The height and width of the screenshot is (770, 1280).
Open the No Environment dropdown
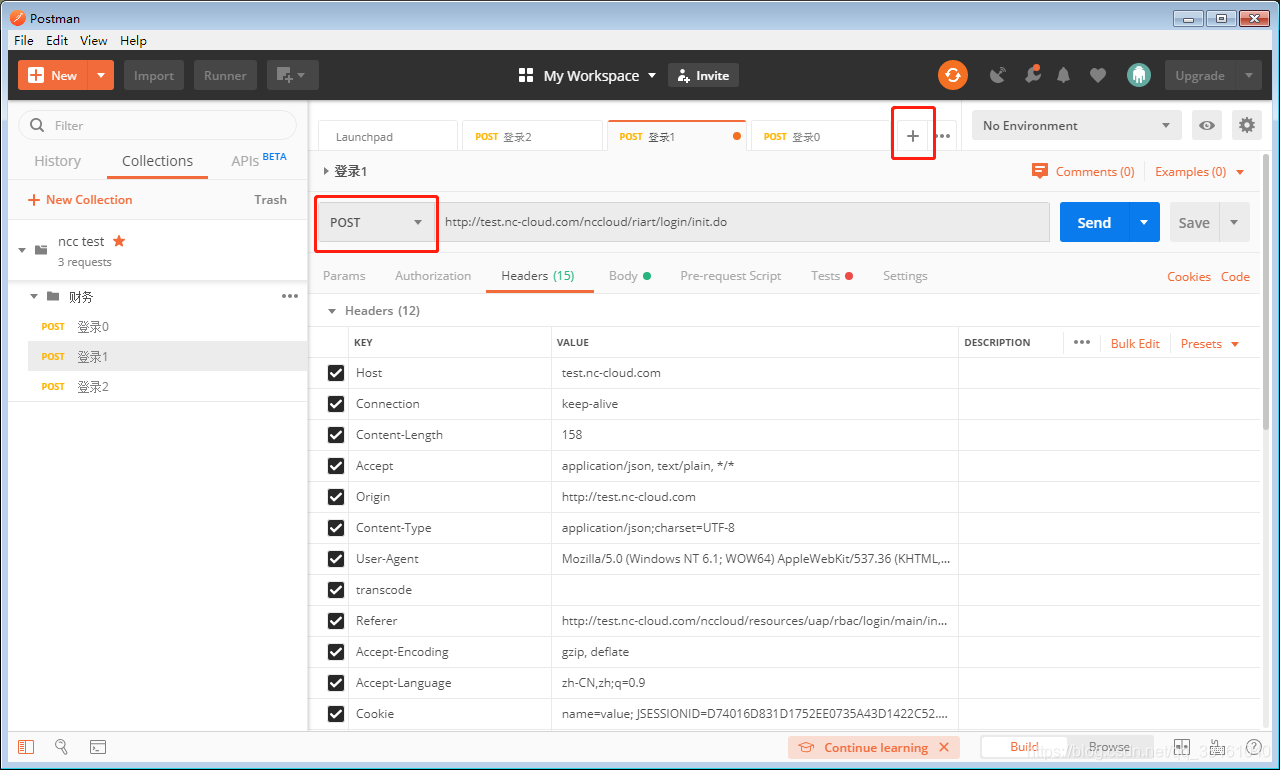coord(1076,125)
